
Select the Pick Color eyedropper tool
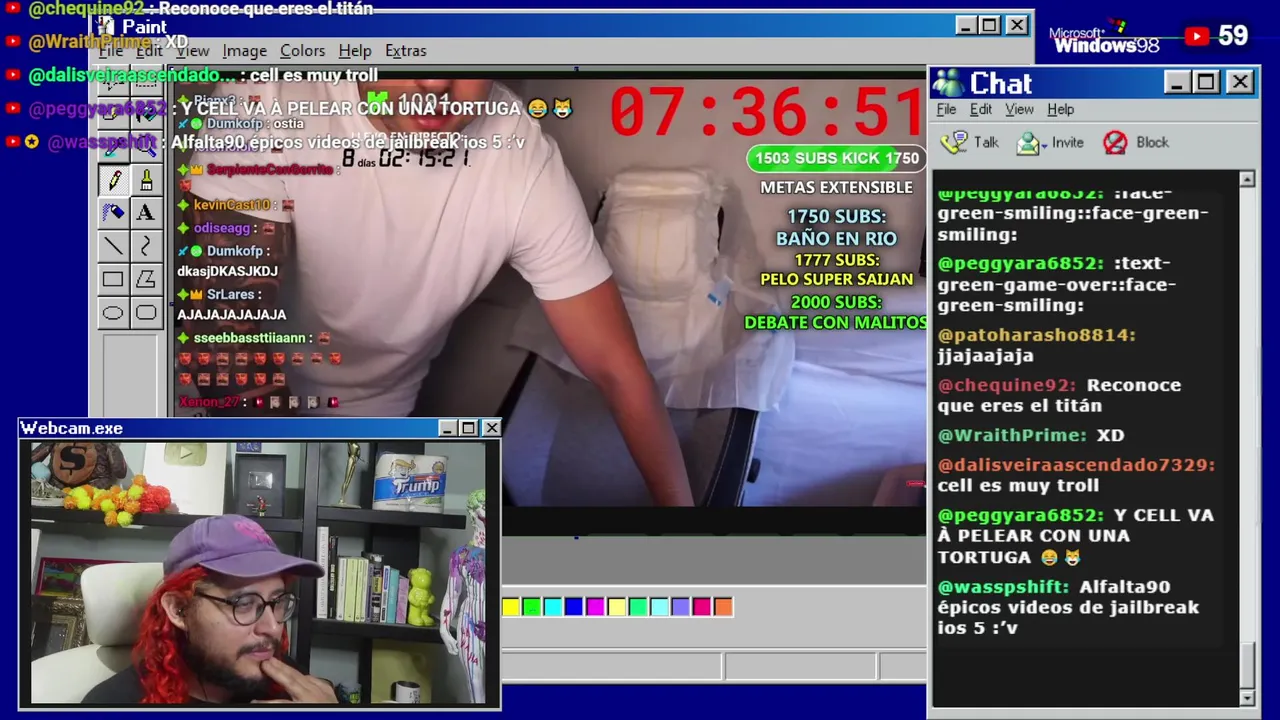pyautogui.click(x=113, y=147)
